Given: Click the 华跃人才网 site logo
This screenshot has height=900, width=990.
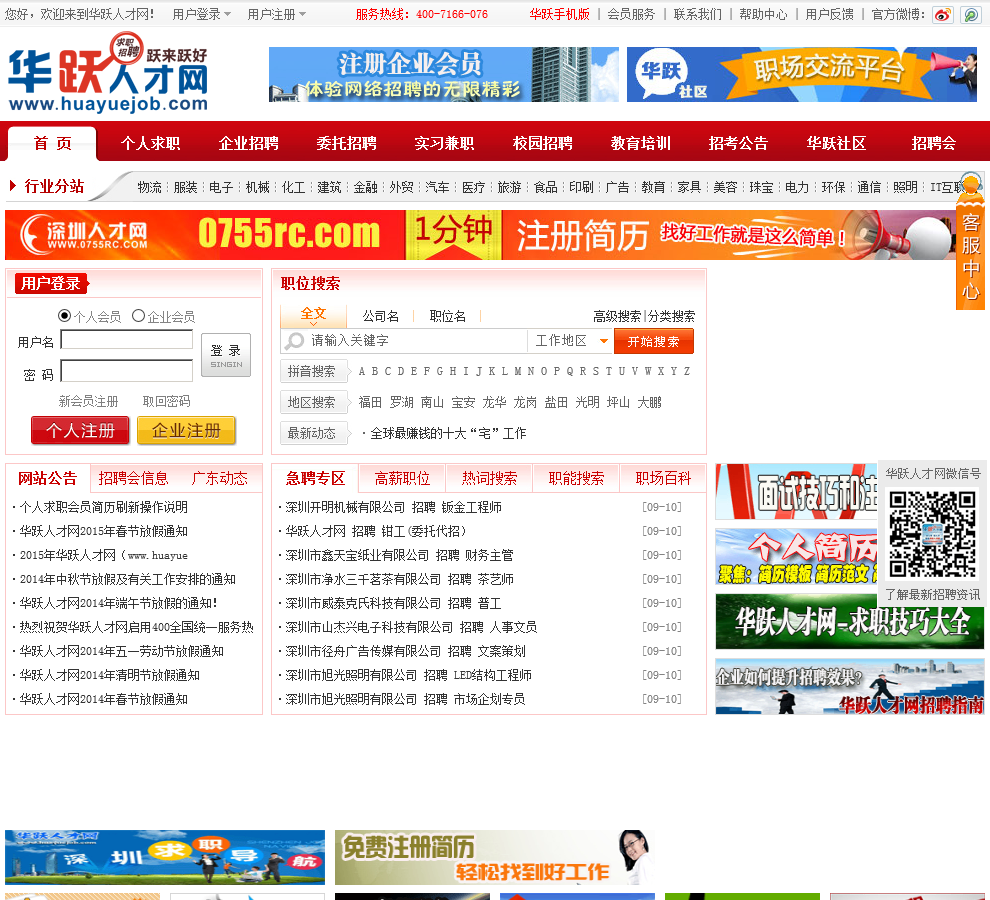Looking at the screenshot, I should point(108,73).
